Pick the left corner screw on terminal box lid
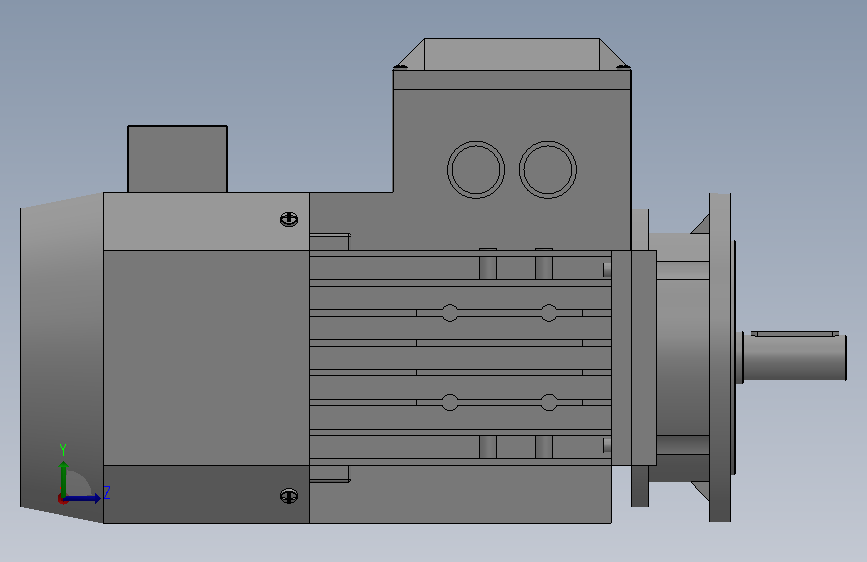The height and width of the screenshot is (562, 867). [x=401, y=67]
